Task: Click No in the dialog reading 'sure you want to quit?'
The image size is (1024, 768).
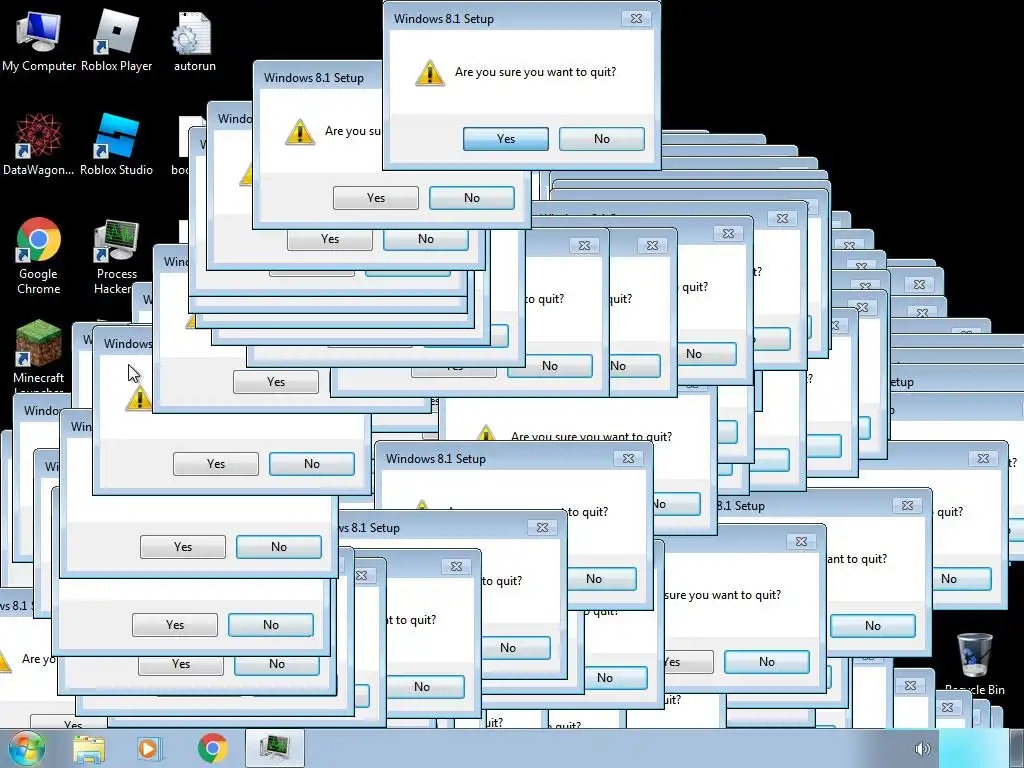Action: (x=767, y=662)
